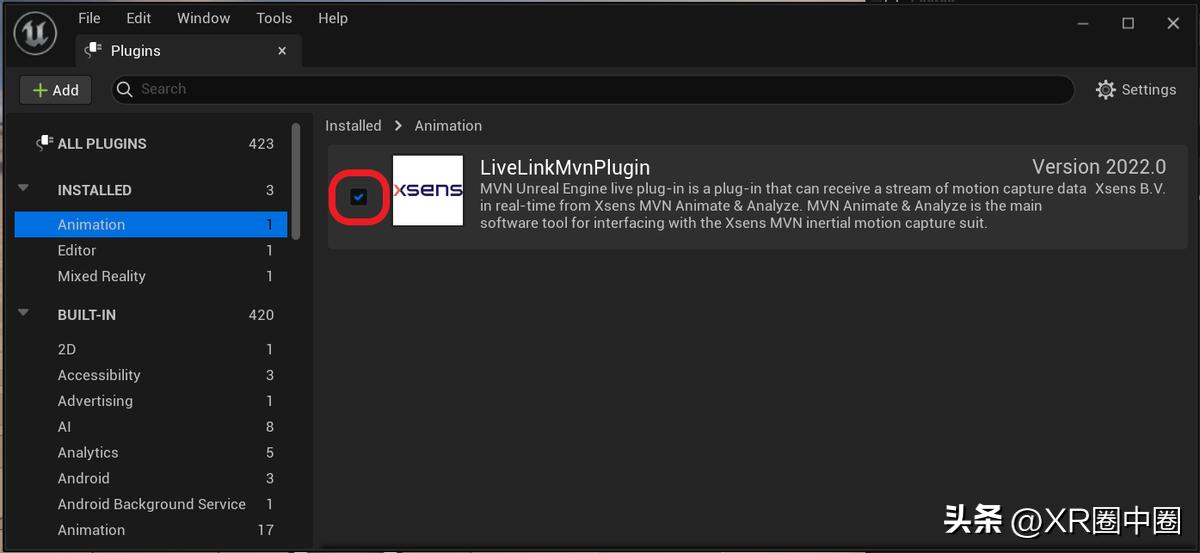Open the Help menu
Viewport: 1200px width, 553px height.
[333, 18]
